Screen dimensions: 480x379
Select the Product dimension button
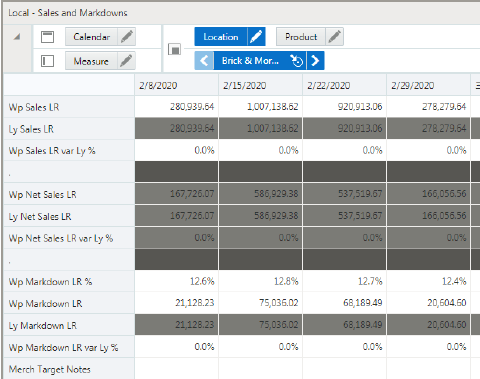(301, 37)
